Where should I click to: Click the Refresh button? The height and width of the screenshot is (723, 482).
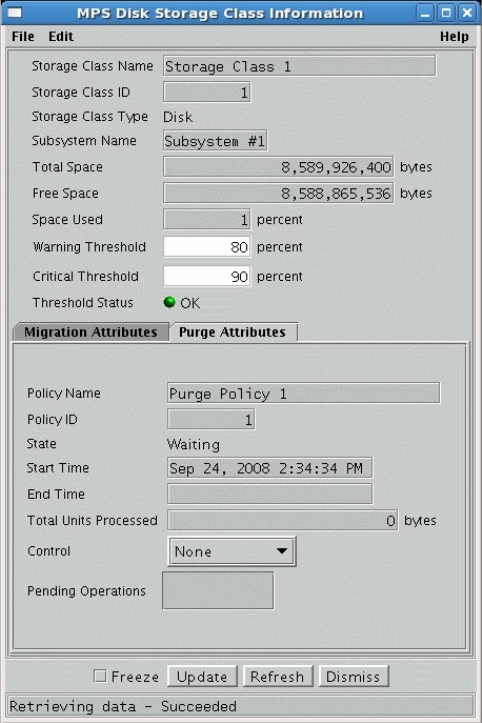coord(277,676)
